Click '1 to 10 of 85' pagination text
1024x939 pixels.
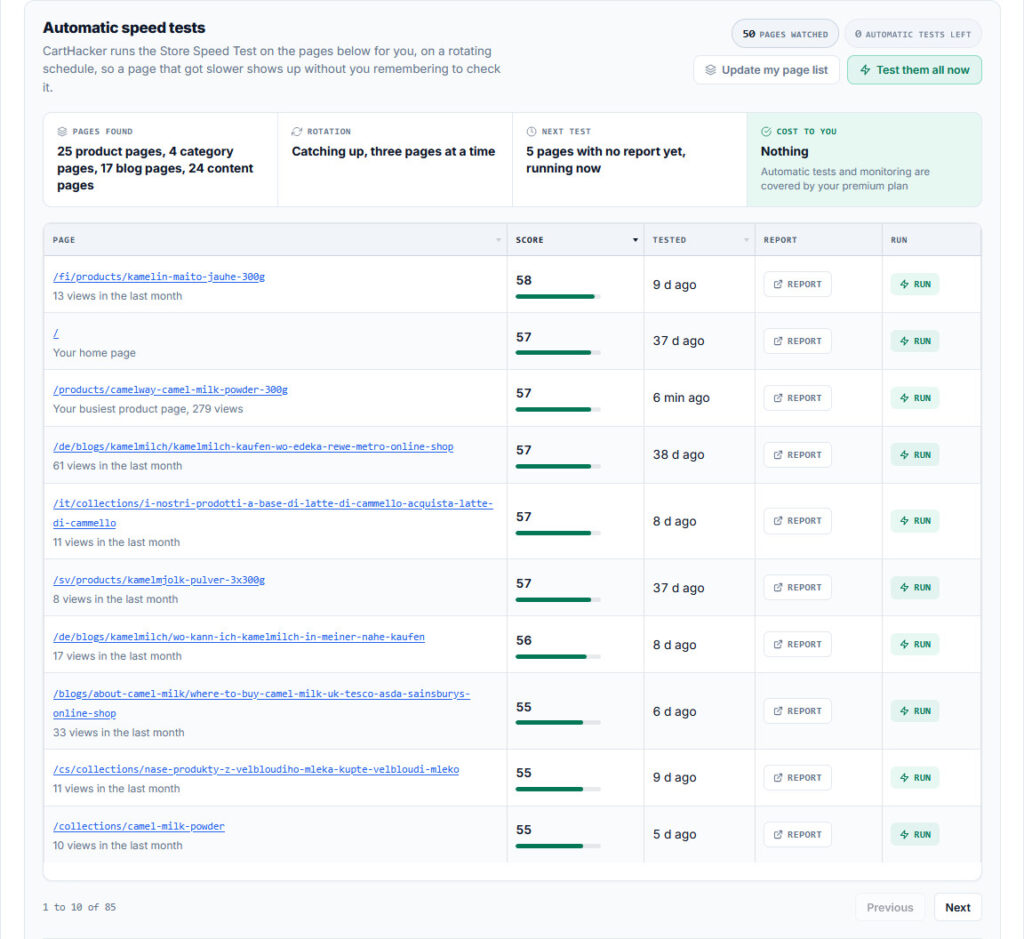pos(79,907)
